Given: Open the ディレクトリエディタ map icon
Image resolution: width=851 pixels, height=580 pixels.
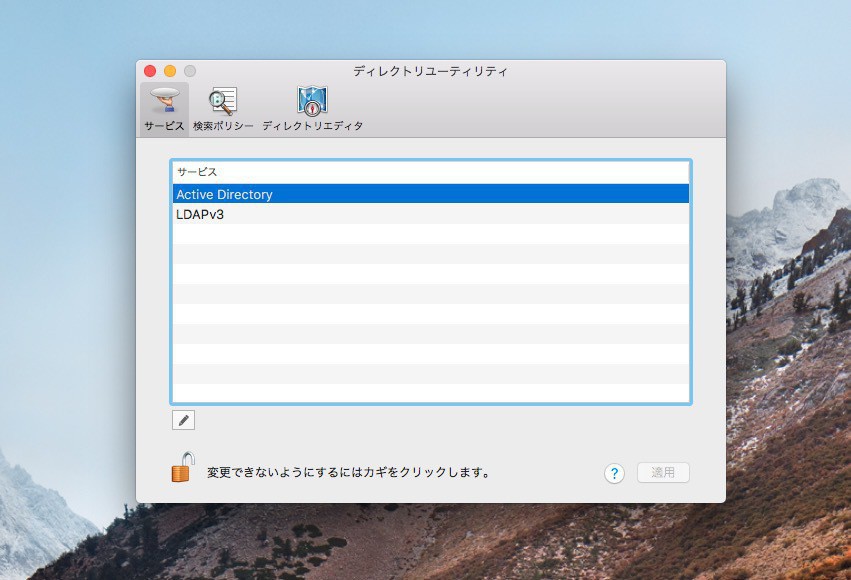Looking at the screenshot, I should coord(312,101).
